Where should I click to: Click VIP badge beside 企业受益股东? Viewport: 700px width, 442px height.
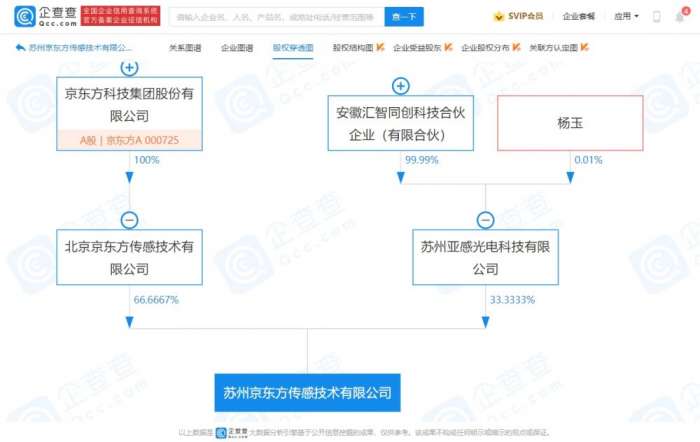click(448, 47)
